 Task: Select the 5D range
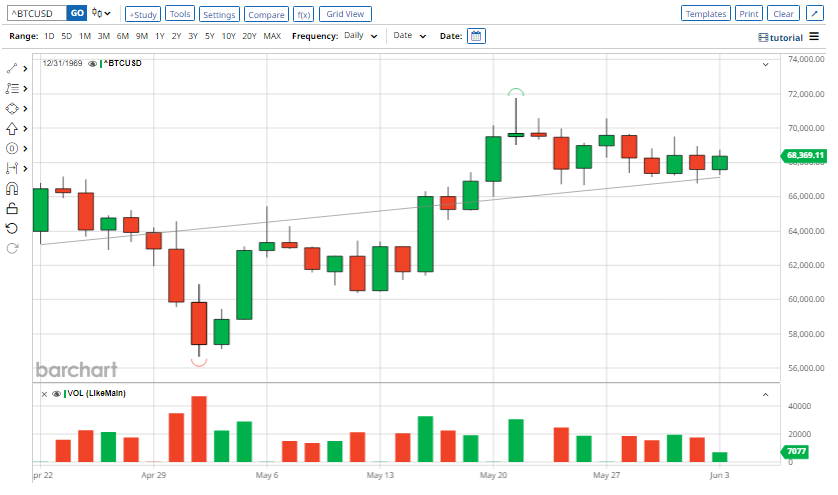click(66, 36)
